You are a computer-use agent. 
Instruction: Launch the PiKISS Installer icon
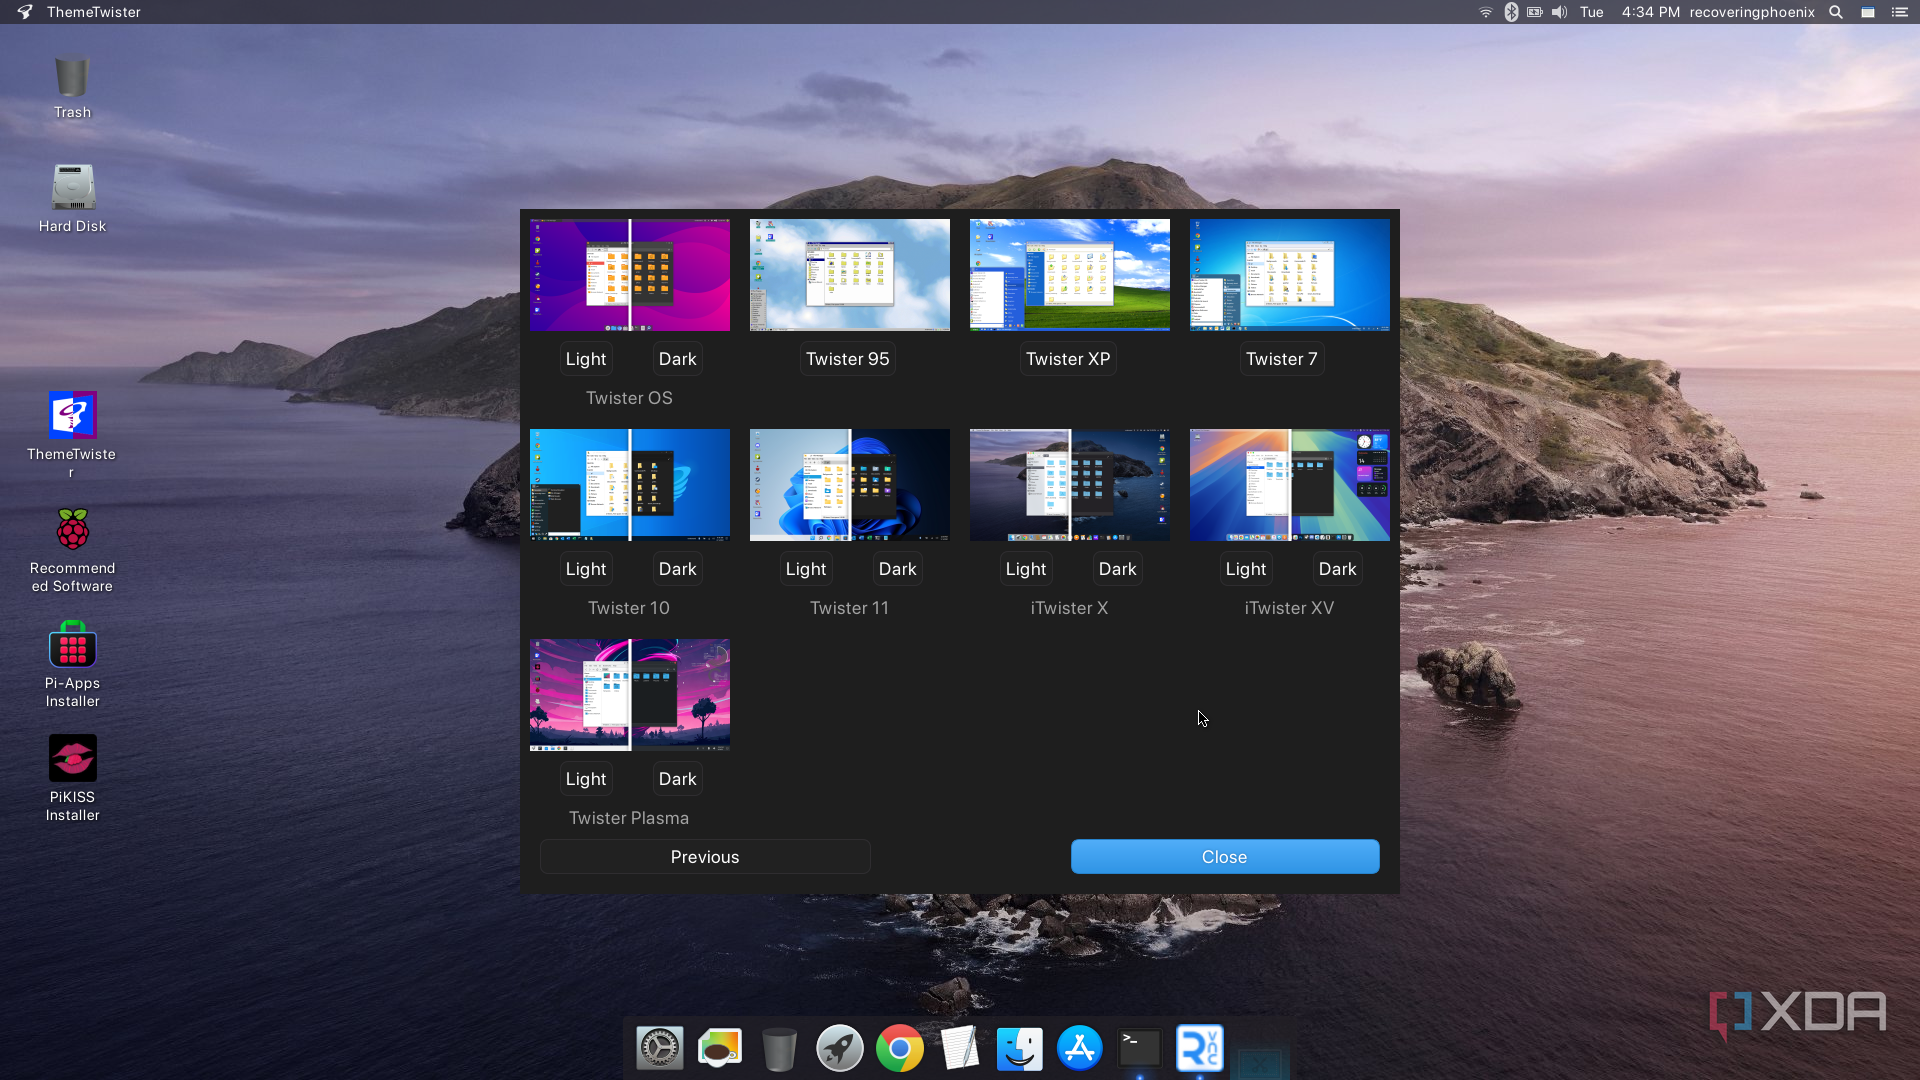pyautogui.click(x=72, y=758)
